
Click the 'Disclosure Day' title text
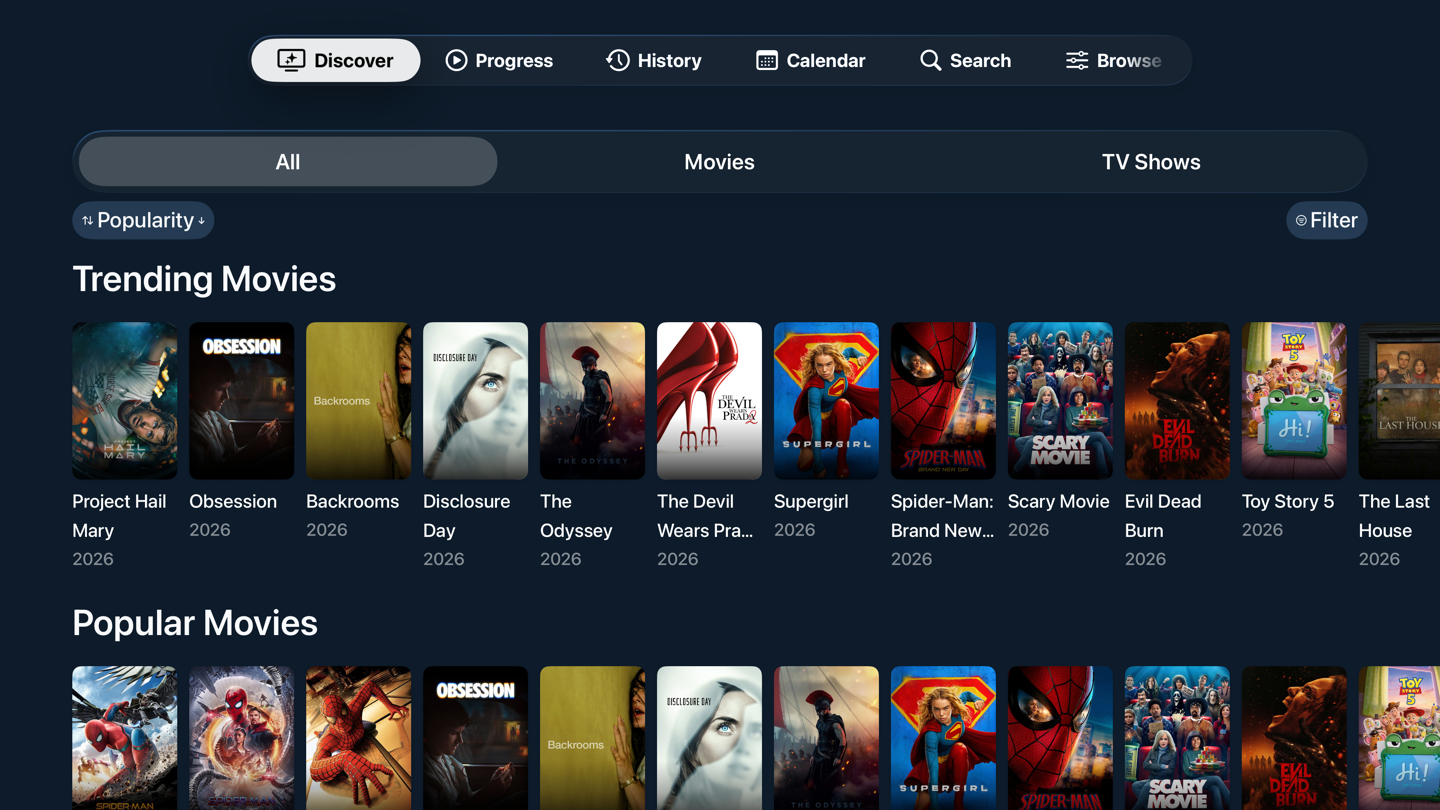tap(467, 516)
